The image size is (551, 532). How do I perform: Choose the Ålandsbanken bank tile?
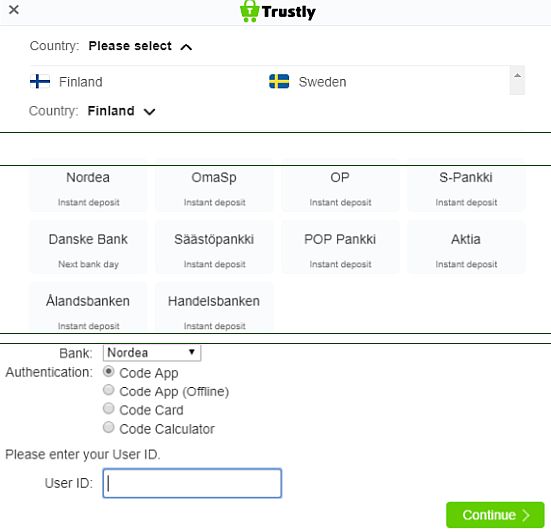coord(88,307)
